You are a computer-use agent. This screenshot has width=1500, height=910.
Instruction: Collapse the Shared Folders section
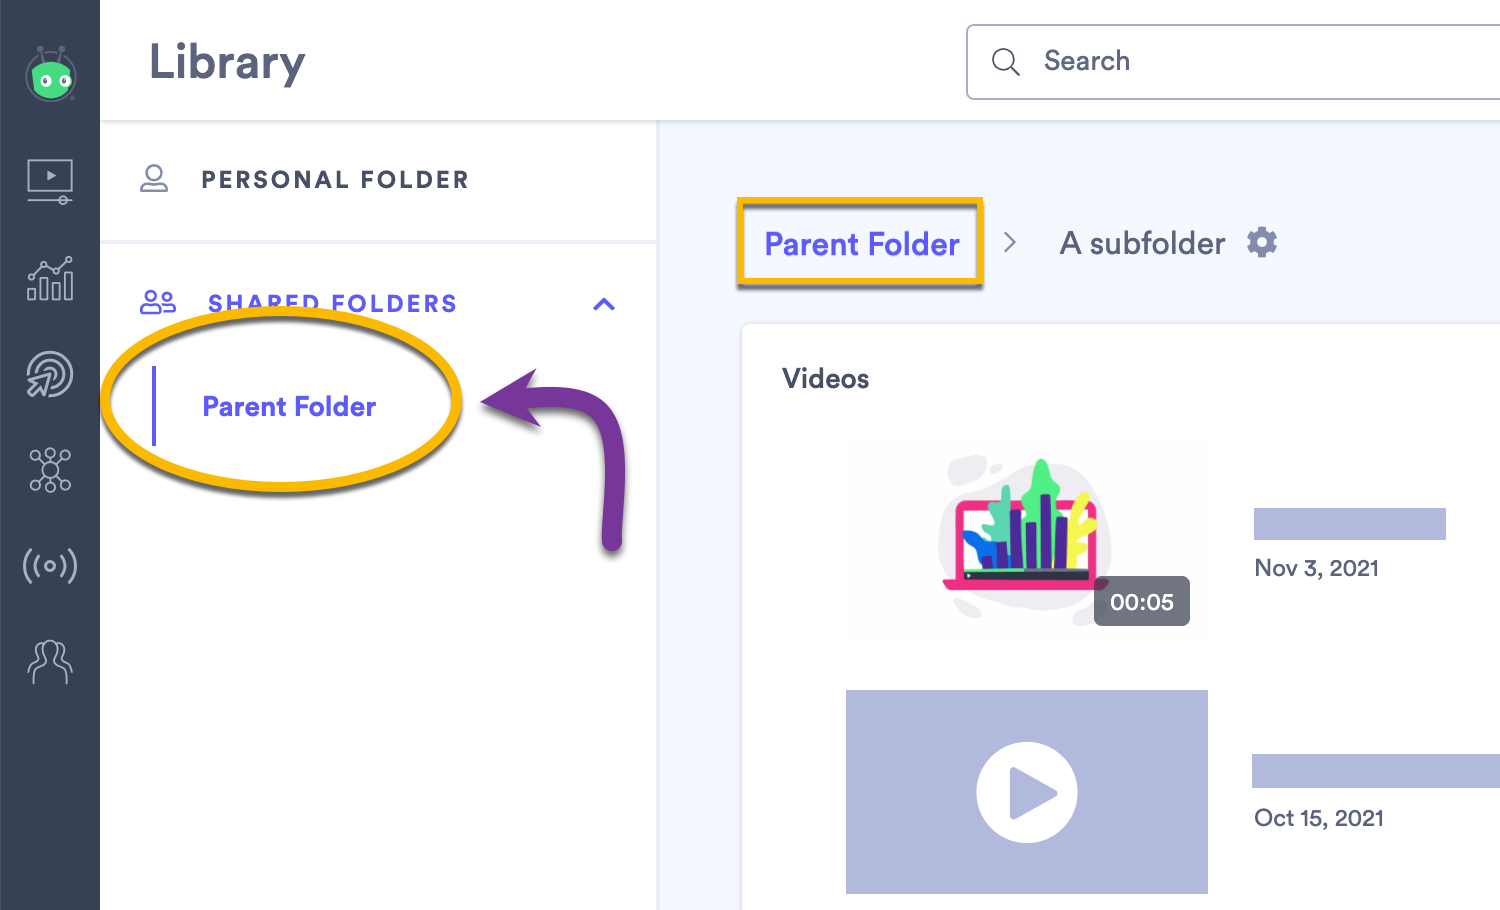(x=604, y=305)
